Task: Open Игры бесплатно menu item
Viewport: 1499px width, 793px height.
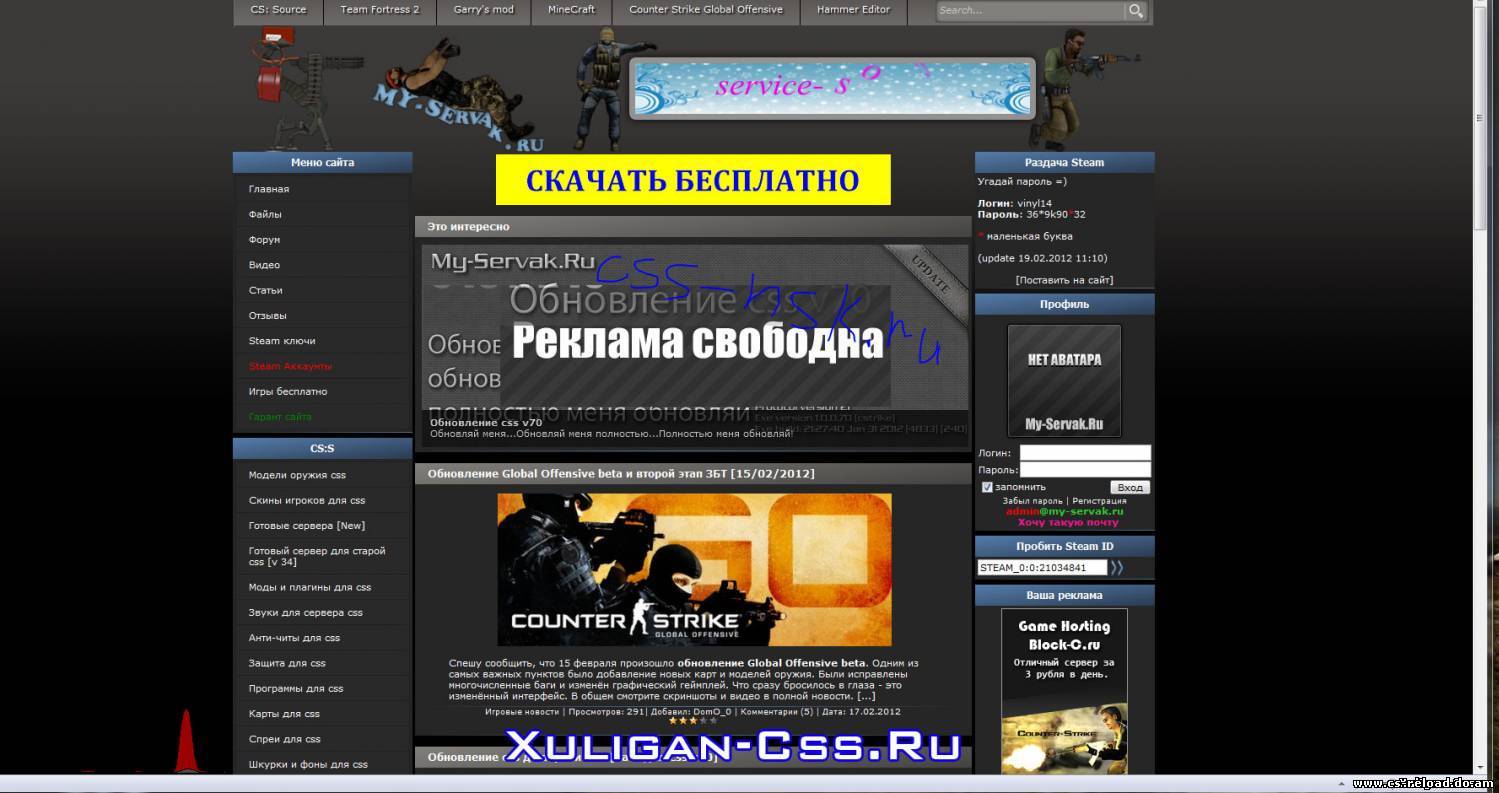Action: point(288,392)
